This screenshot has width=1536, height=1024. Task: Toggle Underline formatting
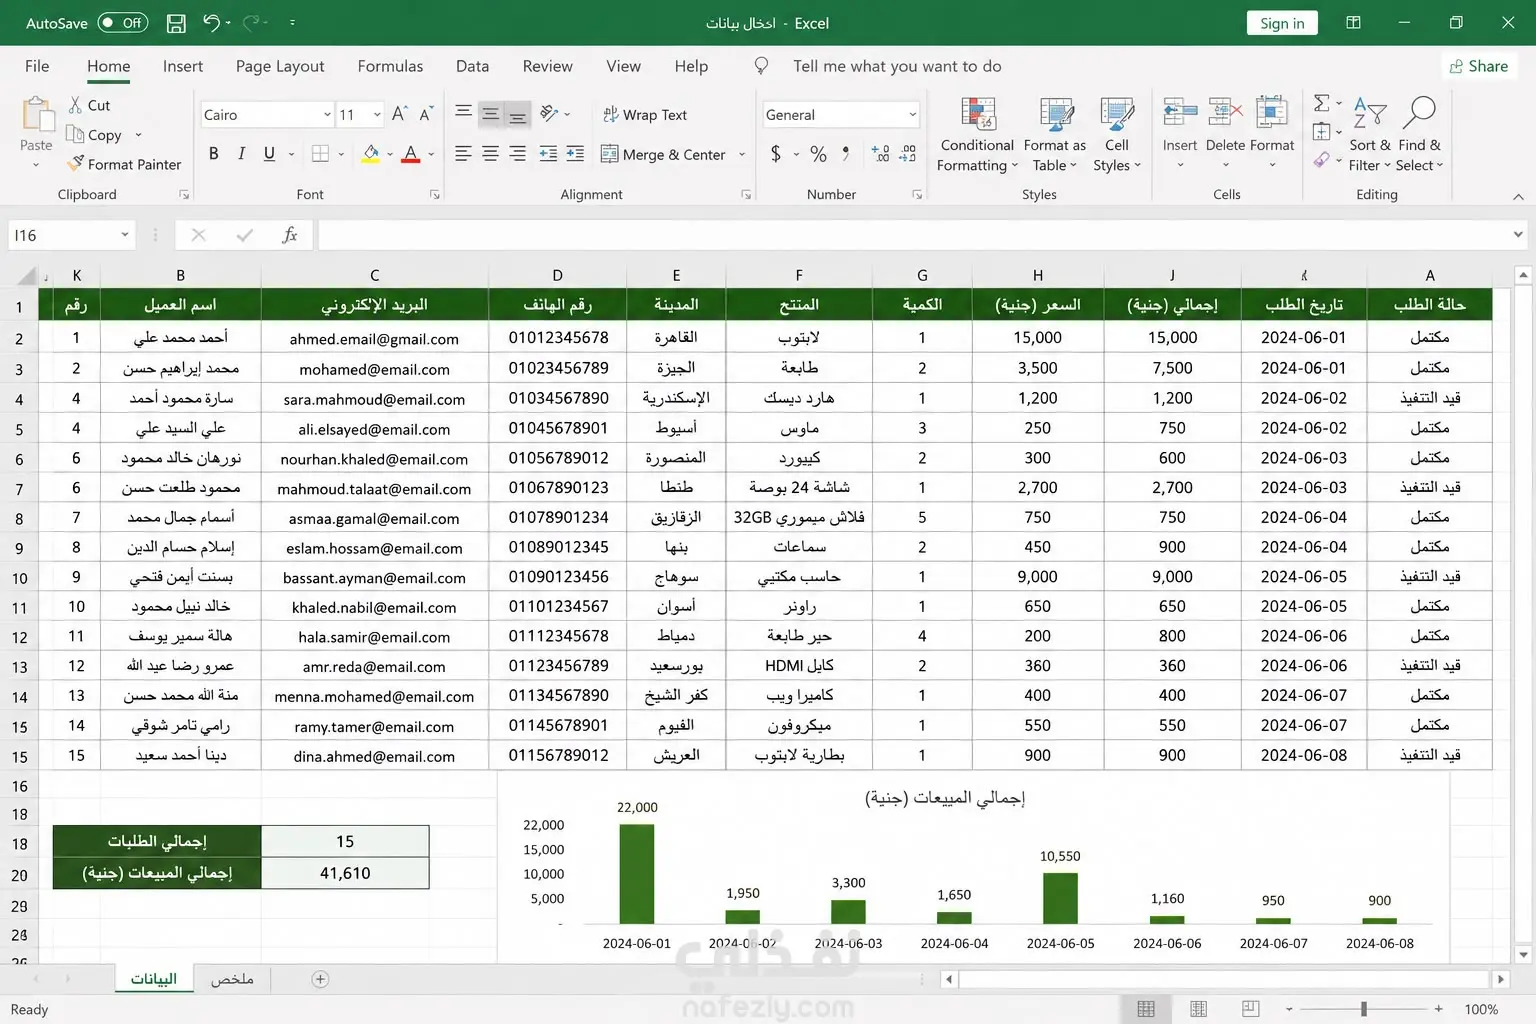pyautogui.click(x=269, y=154)
